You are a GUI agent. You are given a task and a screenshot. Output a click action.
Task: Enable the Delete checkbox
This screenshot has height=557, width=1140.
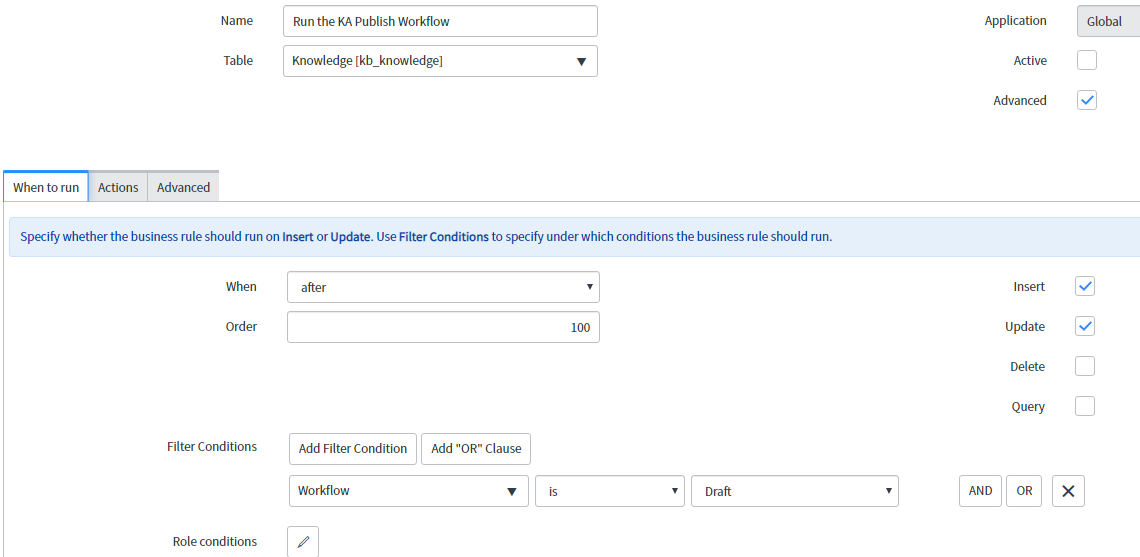[x=1085, y=366]
